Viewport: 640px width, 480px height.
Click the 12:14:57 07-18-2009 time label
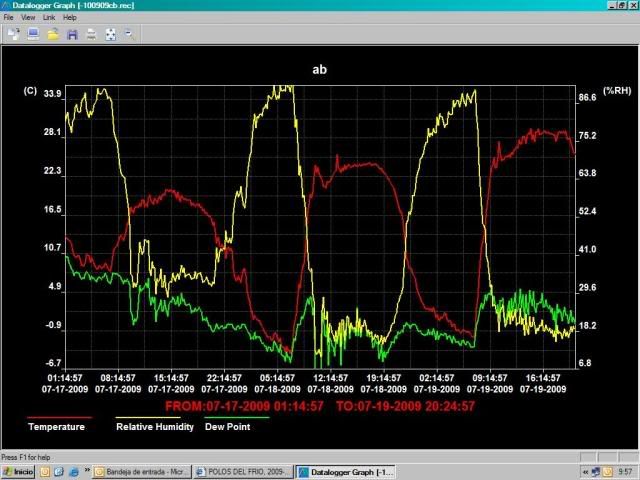pos(330,384)
